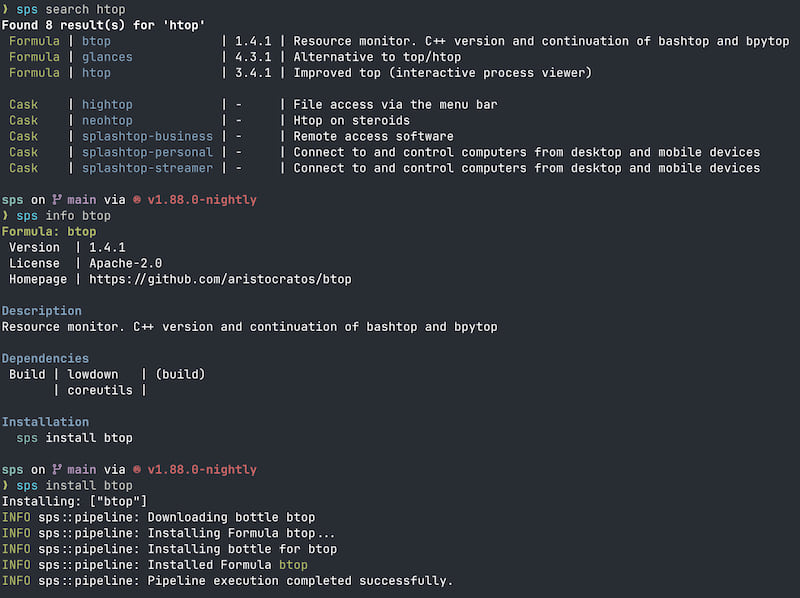Image resolution: width=800 pixels, height=598 pixels.
Task: Click the splashtop-personal cask entry
Action: (147, 152)
